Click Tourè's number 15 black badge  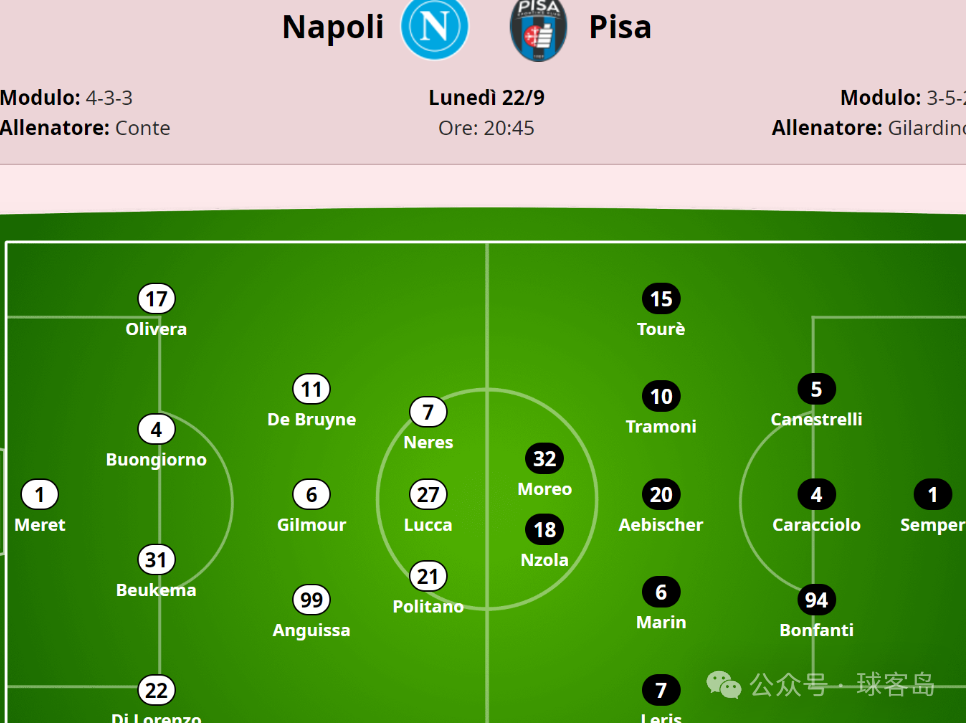pyautogui.click(x=661, y=299)
